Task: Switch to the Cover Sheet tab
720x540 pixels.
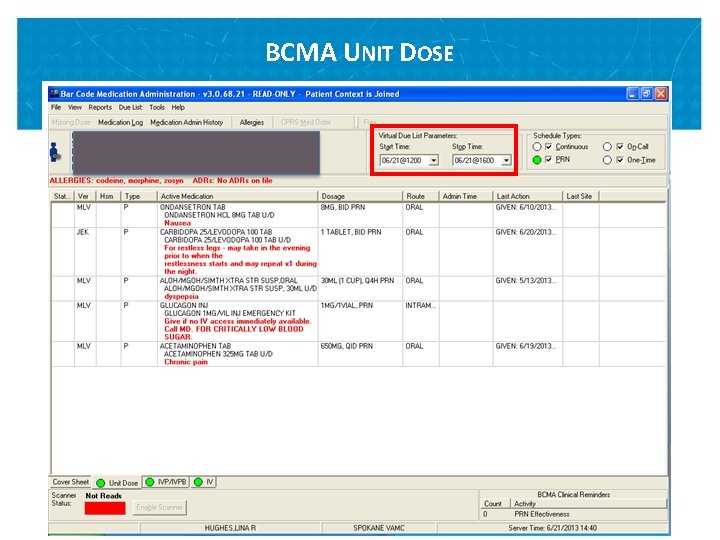Action: tap(70, 482)
